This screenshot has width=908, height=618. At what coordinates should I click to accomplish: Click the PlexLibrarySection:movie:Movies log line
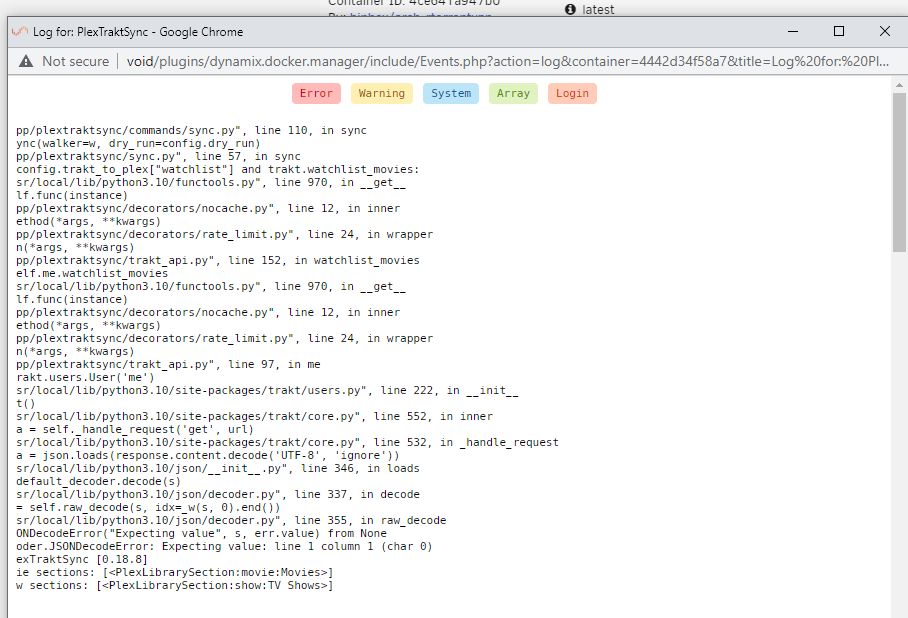pyautogui.click(x=175, y=572)
